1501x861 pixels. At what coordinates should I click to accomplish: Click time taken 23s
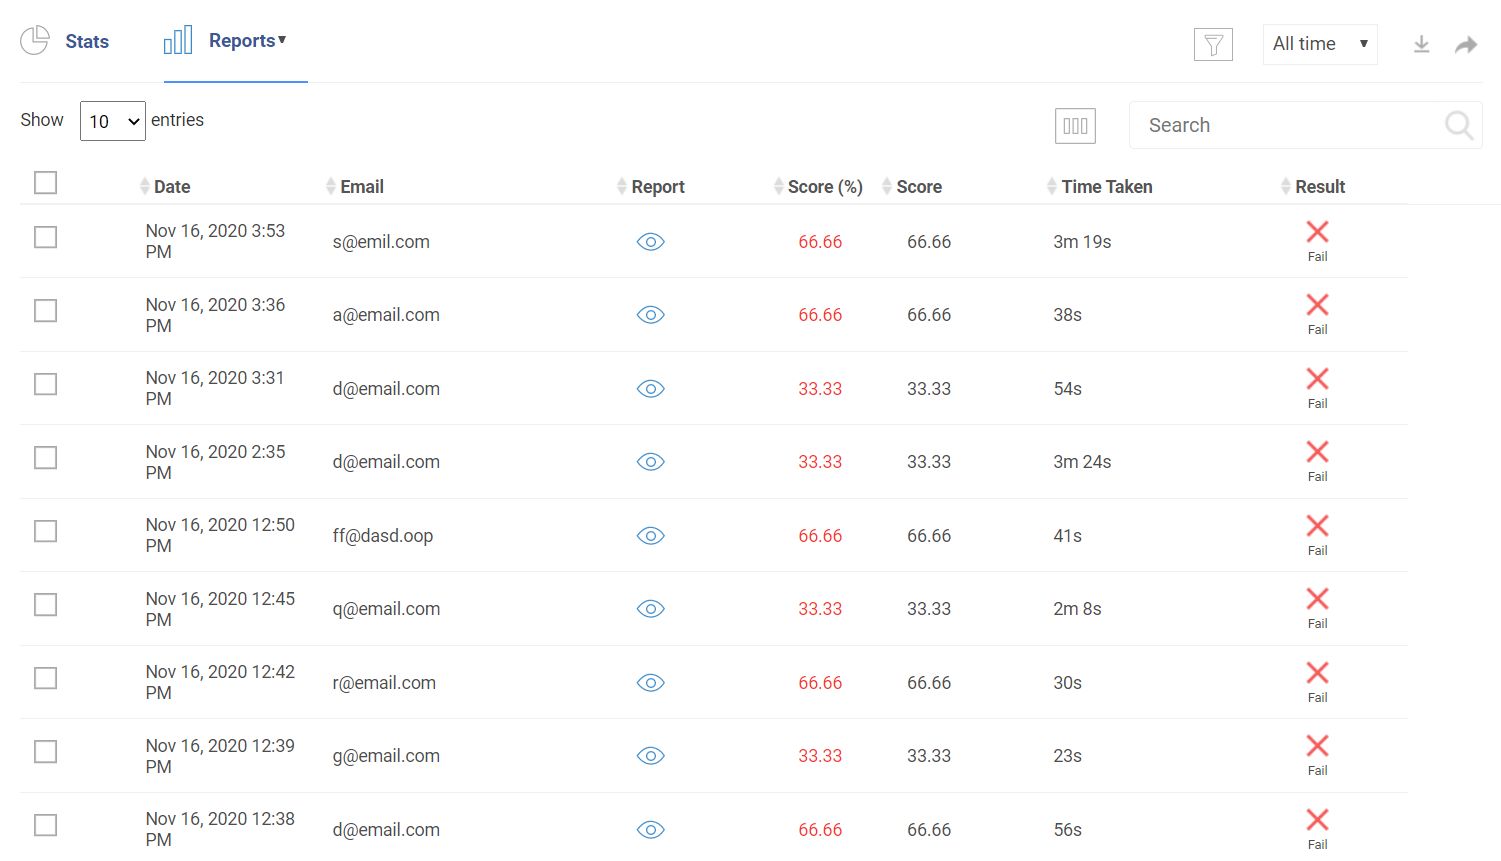coord(1067,756)
